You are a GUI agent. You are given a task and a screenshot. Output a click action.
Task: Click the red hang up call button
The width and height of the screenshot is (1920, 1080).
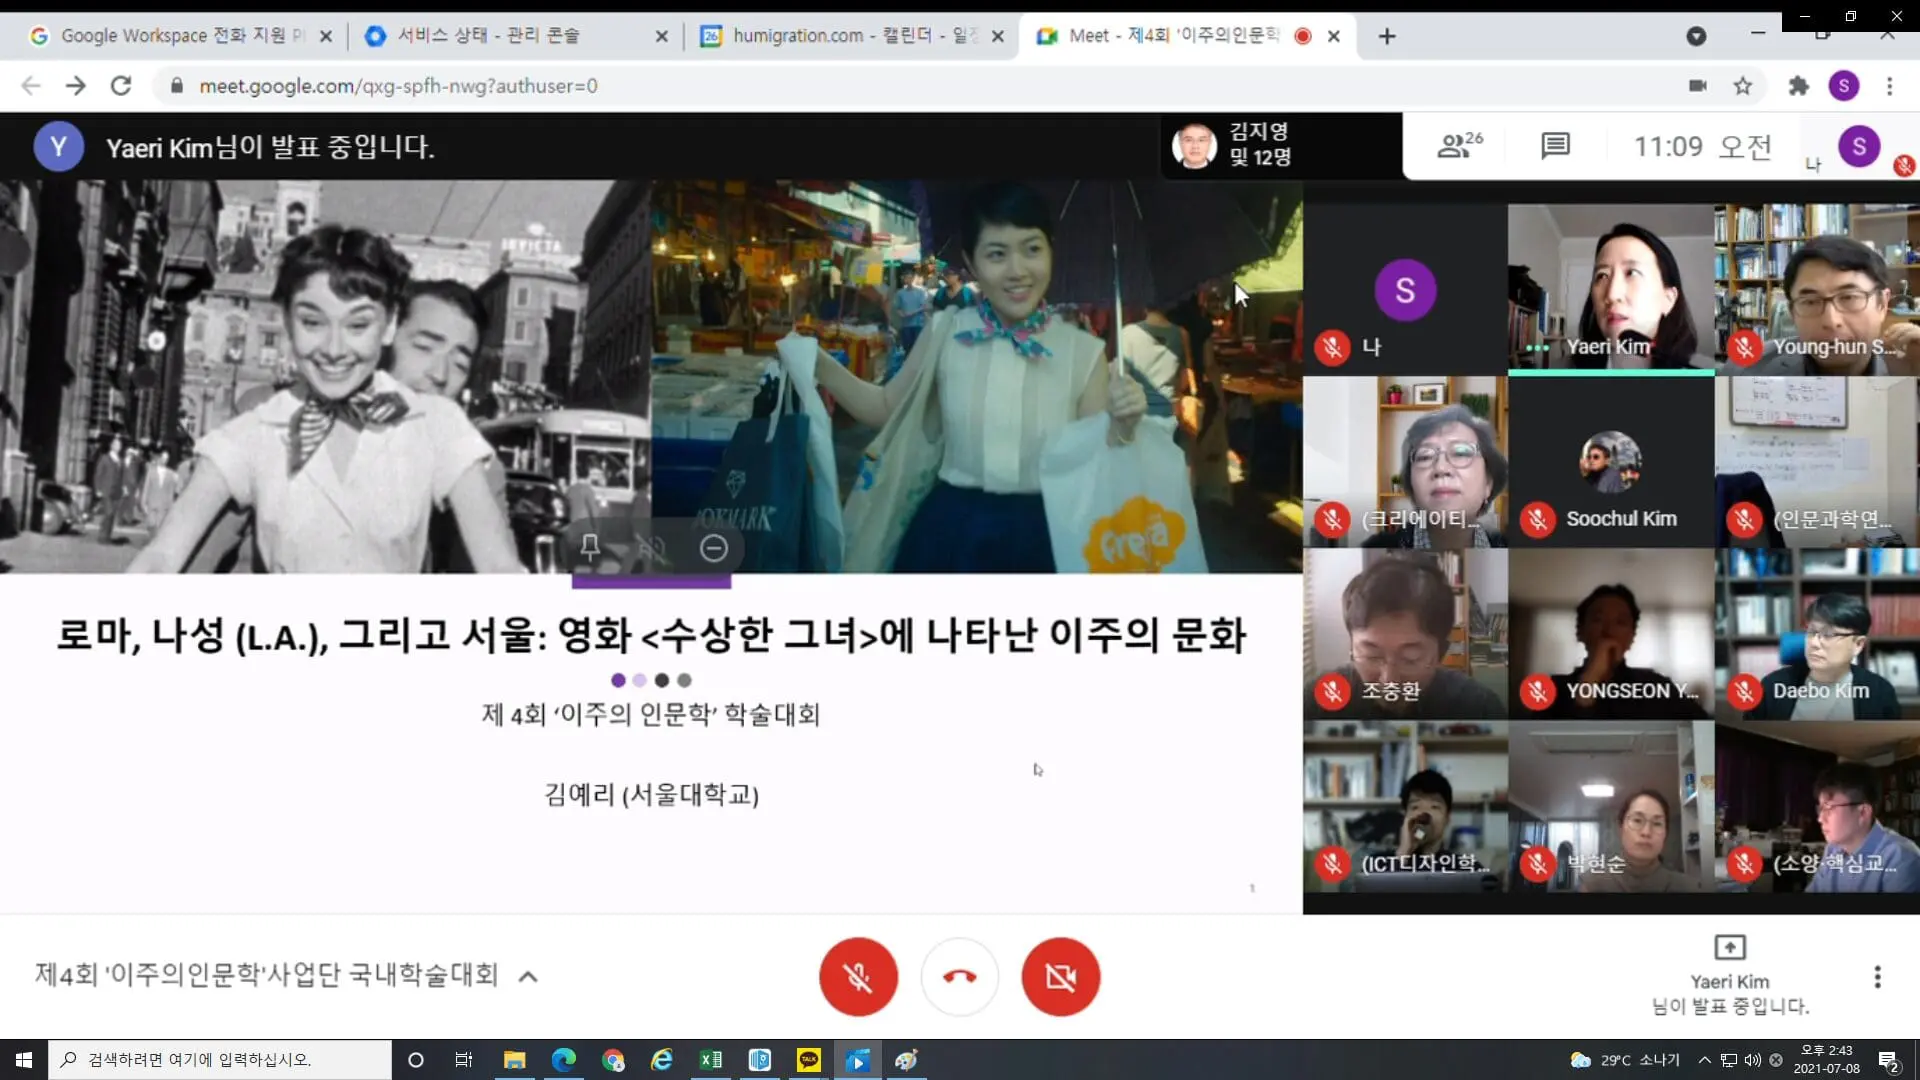click(959, 977)
